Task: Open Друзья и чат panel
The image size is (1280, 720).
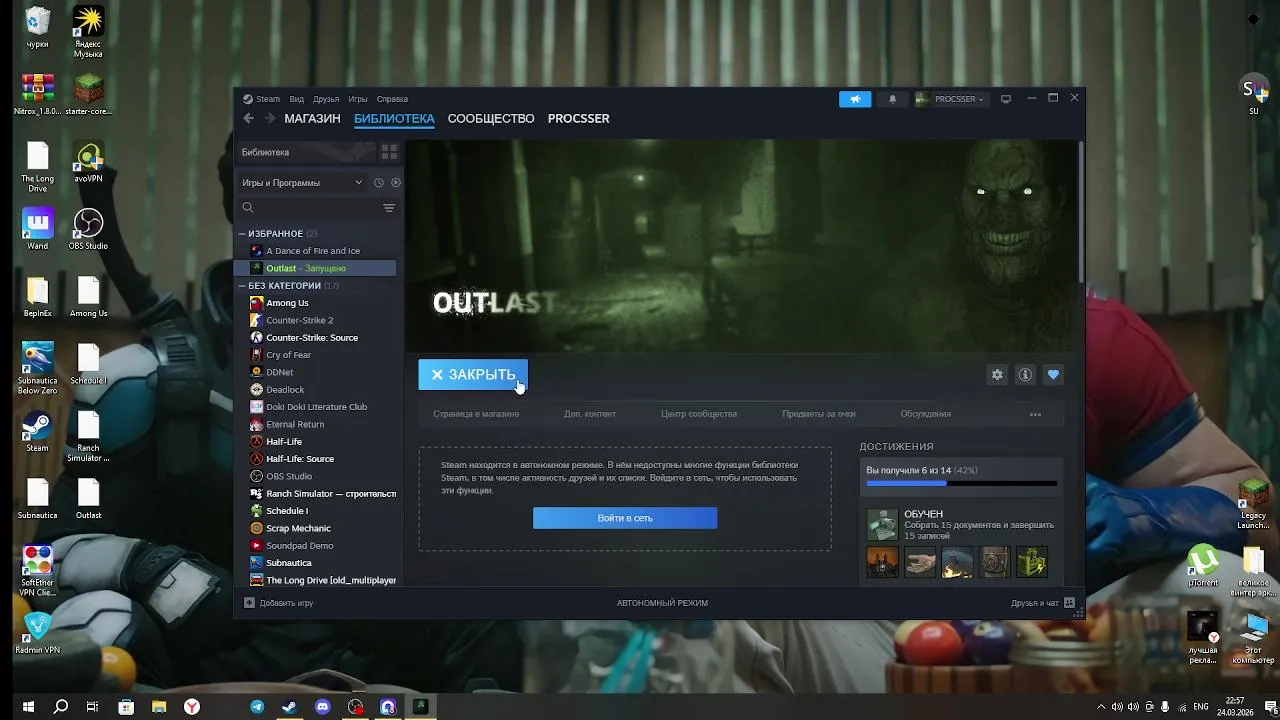Action: (1042, 603)
